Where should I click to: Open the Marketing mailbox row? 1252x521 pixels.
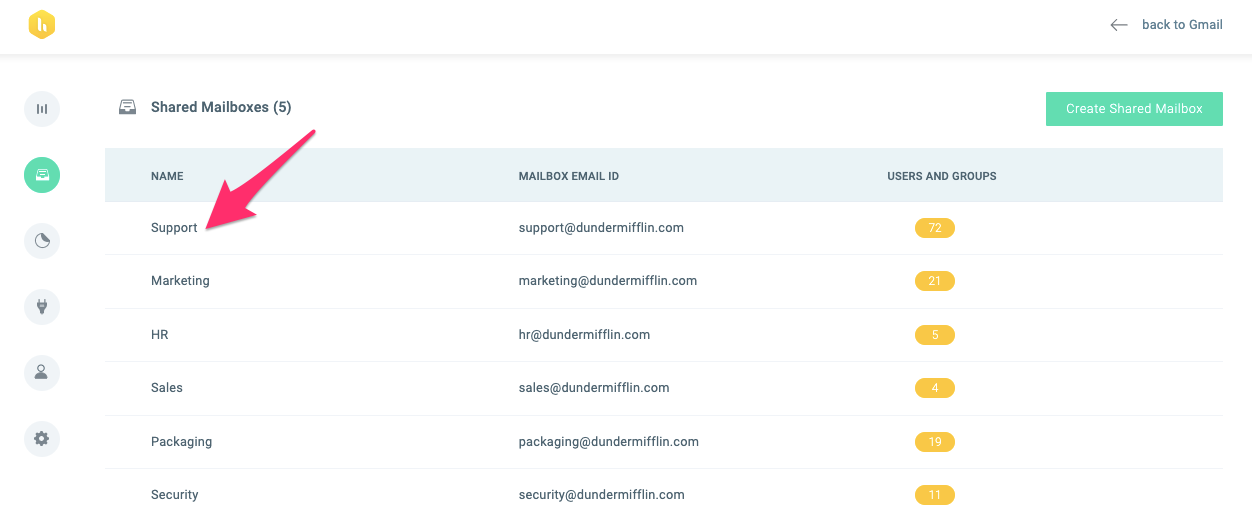(664, 281)
